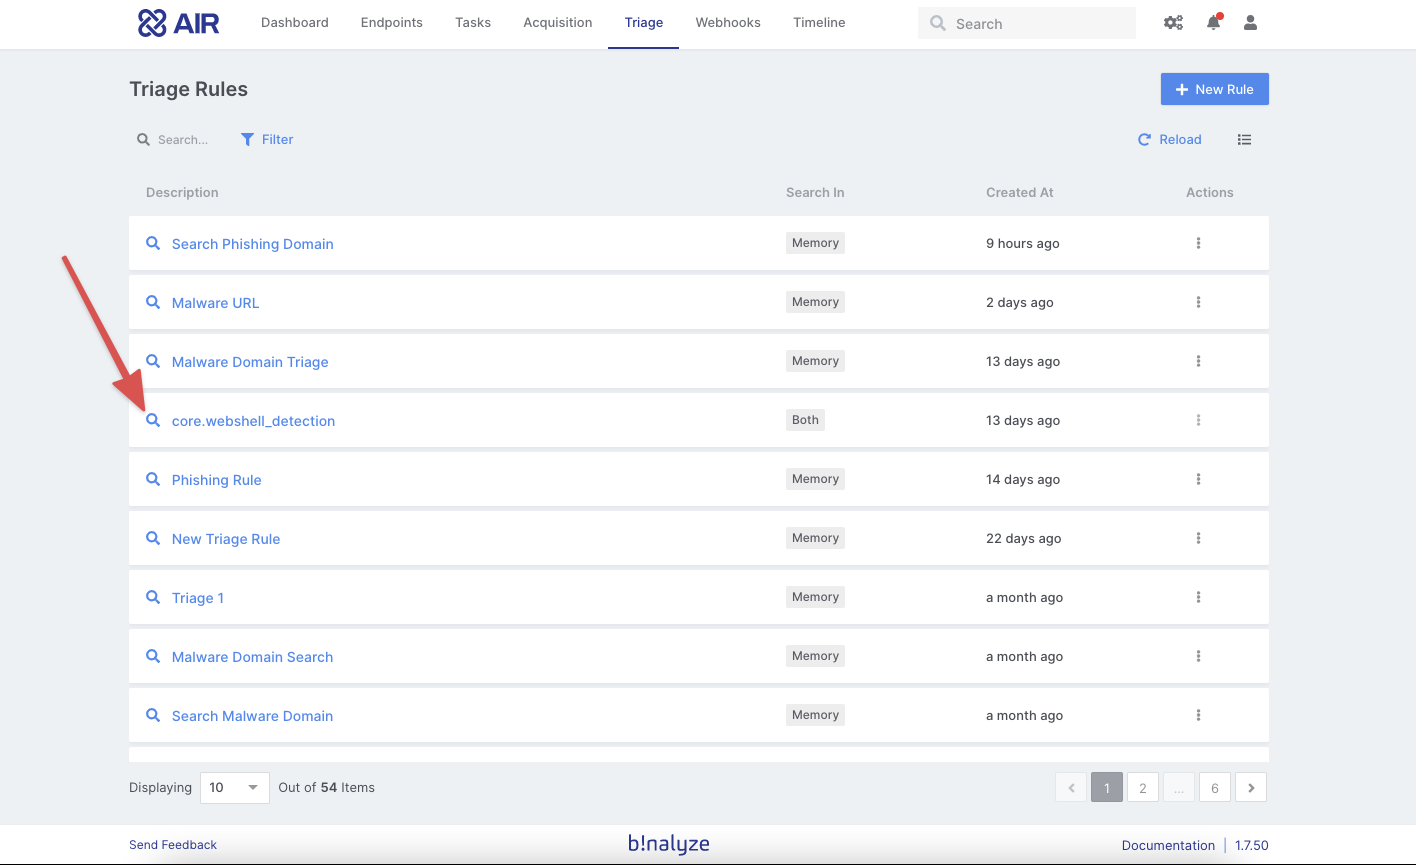
Task: Open settings gears icon in top bar
Action: tap(1173, 23)
